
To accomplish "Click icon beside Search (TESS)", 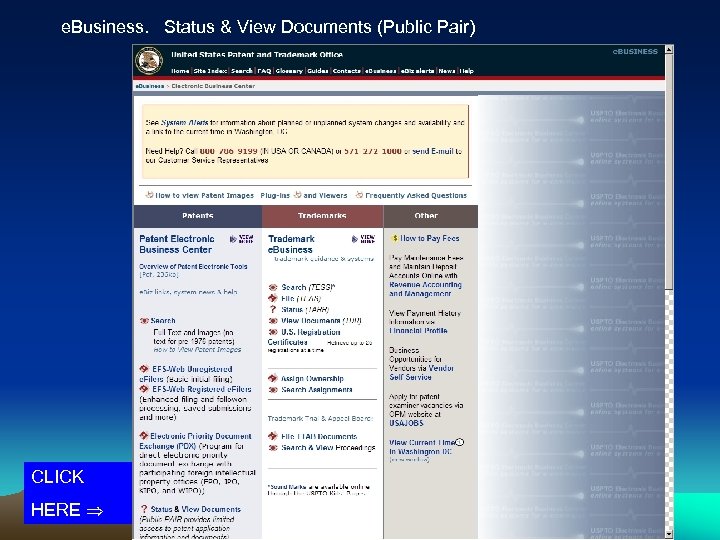I will 273,287.
